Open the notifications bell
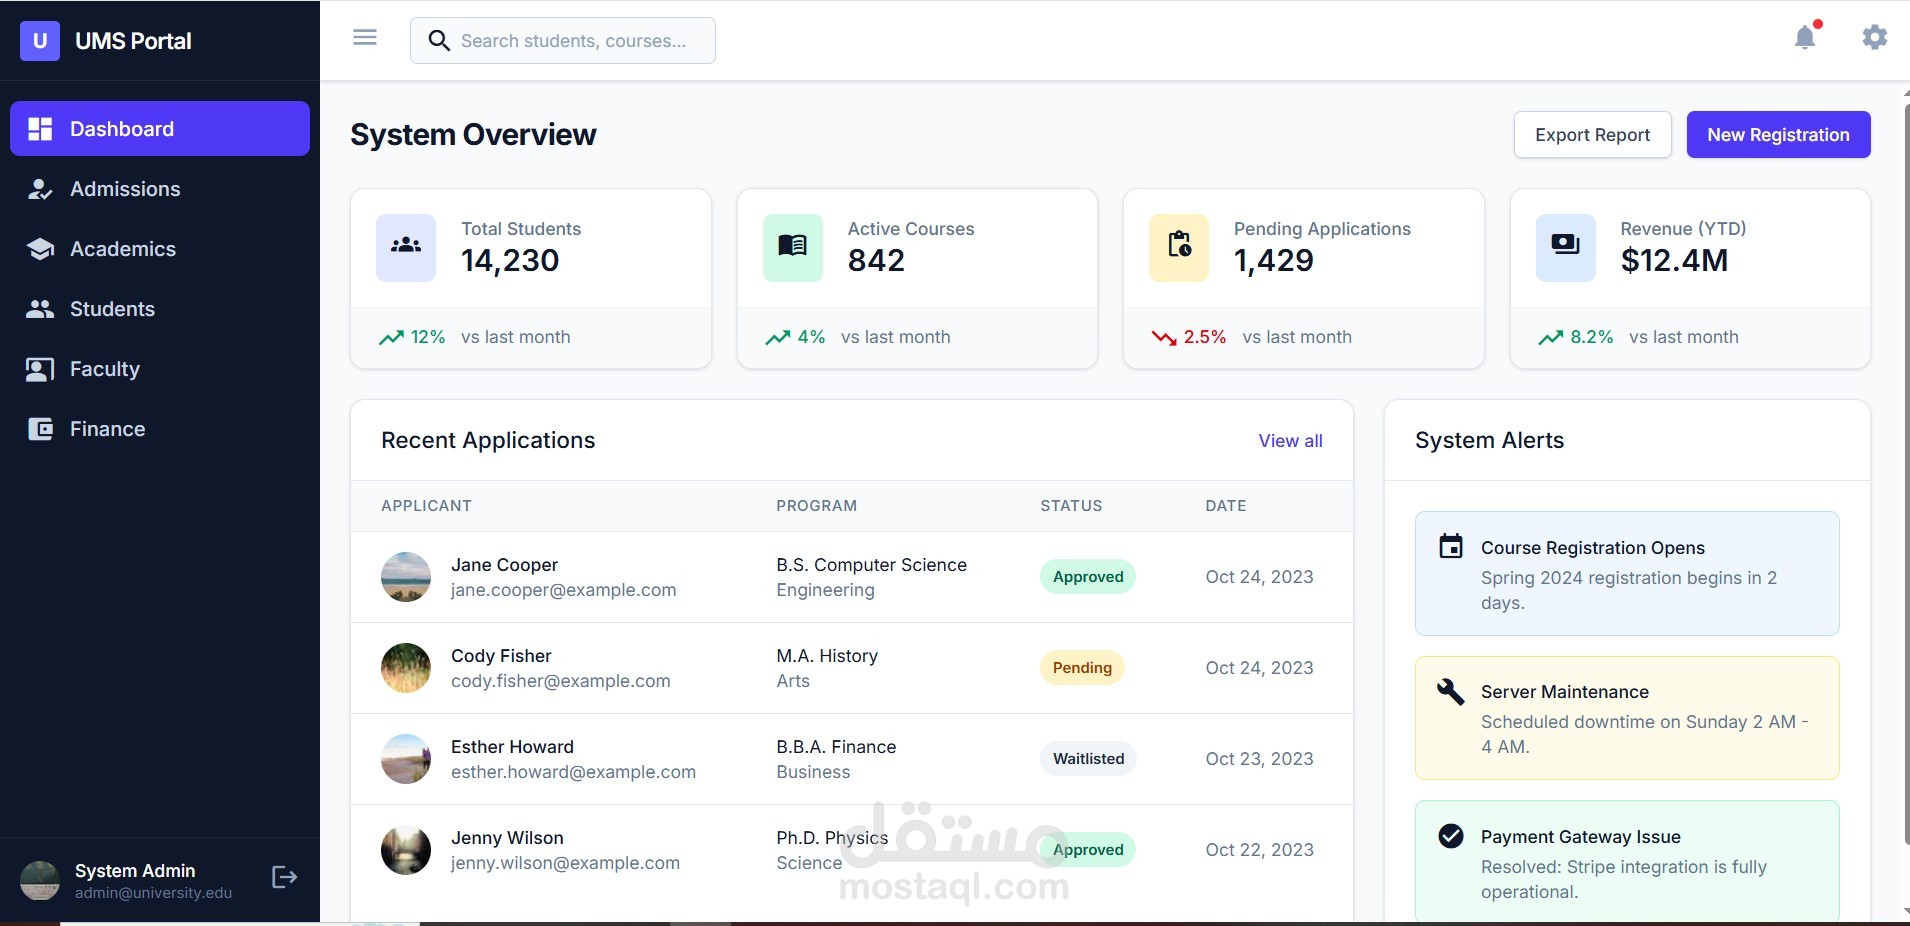Viewport: 1910px width, 926px height. click(x=1805, y=37)
